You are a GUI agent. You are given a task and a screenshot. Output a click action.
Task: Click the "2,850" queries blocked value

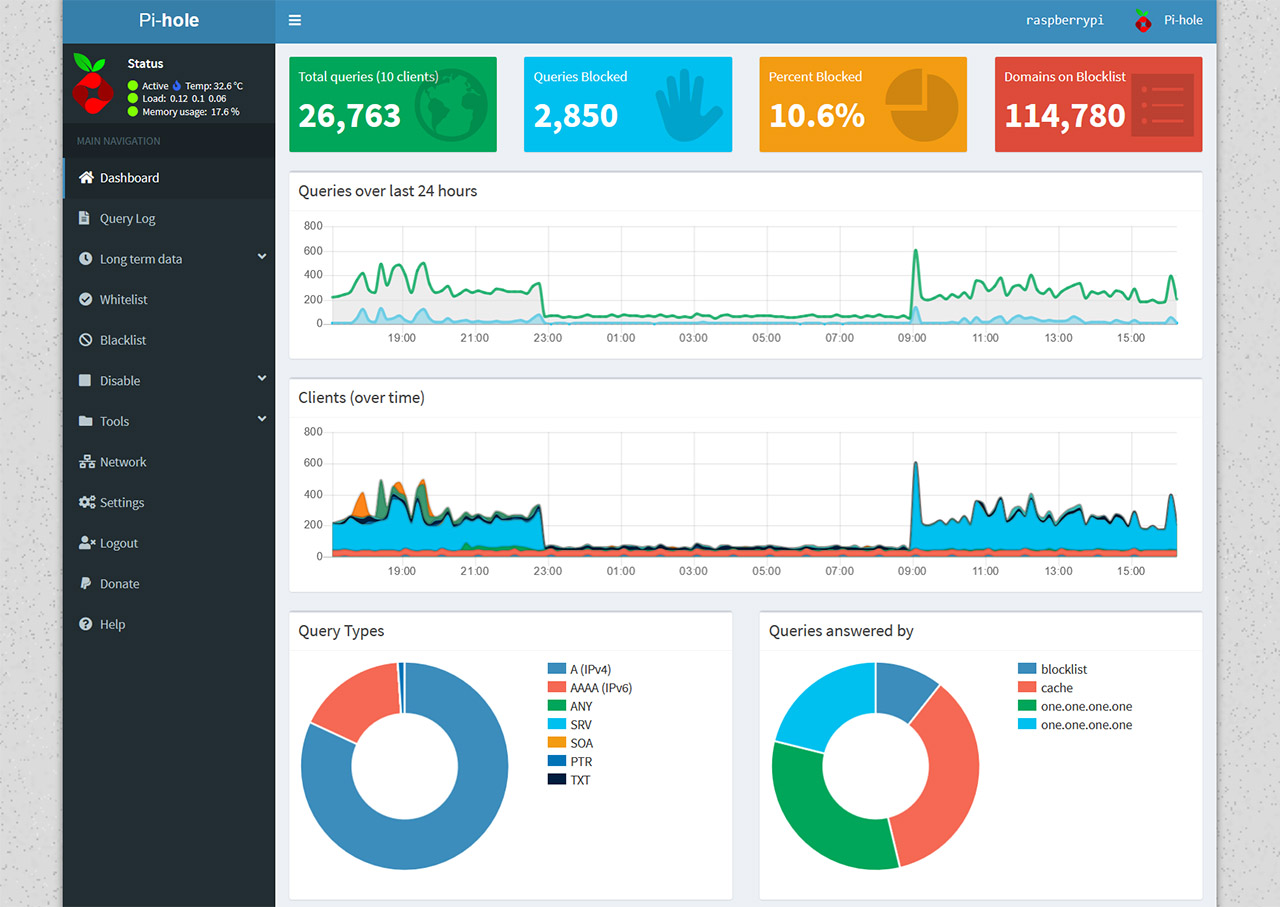coord(576,116)
